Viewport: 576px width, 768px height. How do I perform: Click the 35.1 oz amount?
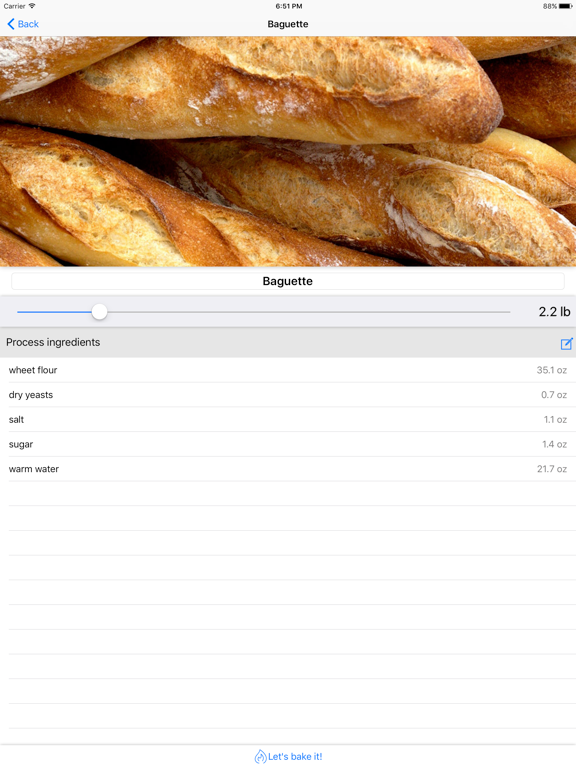[x=552, y=370]
